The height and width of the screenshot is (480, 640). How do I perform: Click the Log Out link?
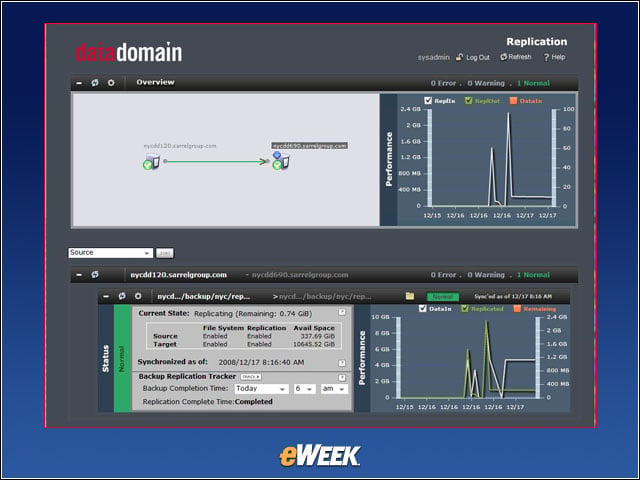473,57
